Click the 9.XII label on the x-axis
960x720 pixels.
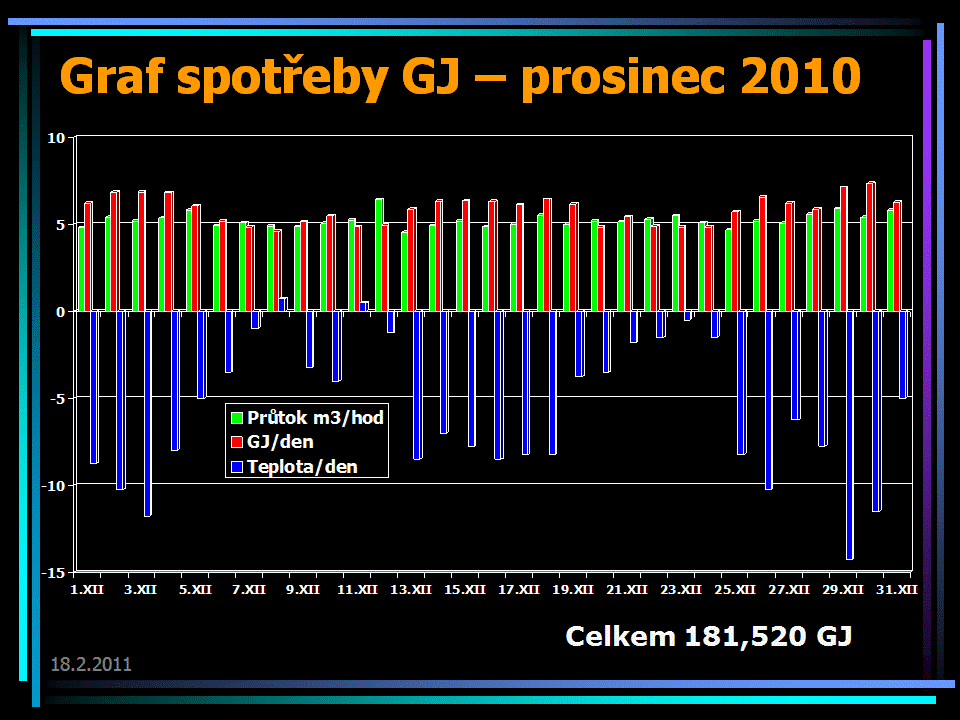(x=302, y=590)
